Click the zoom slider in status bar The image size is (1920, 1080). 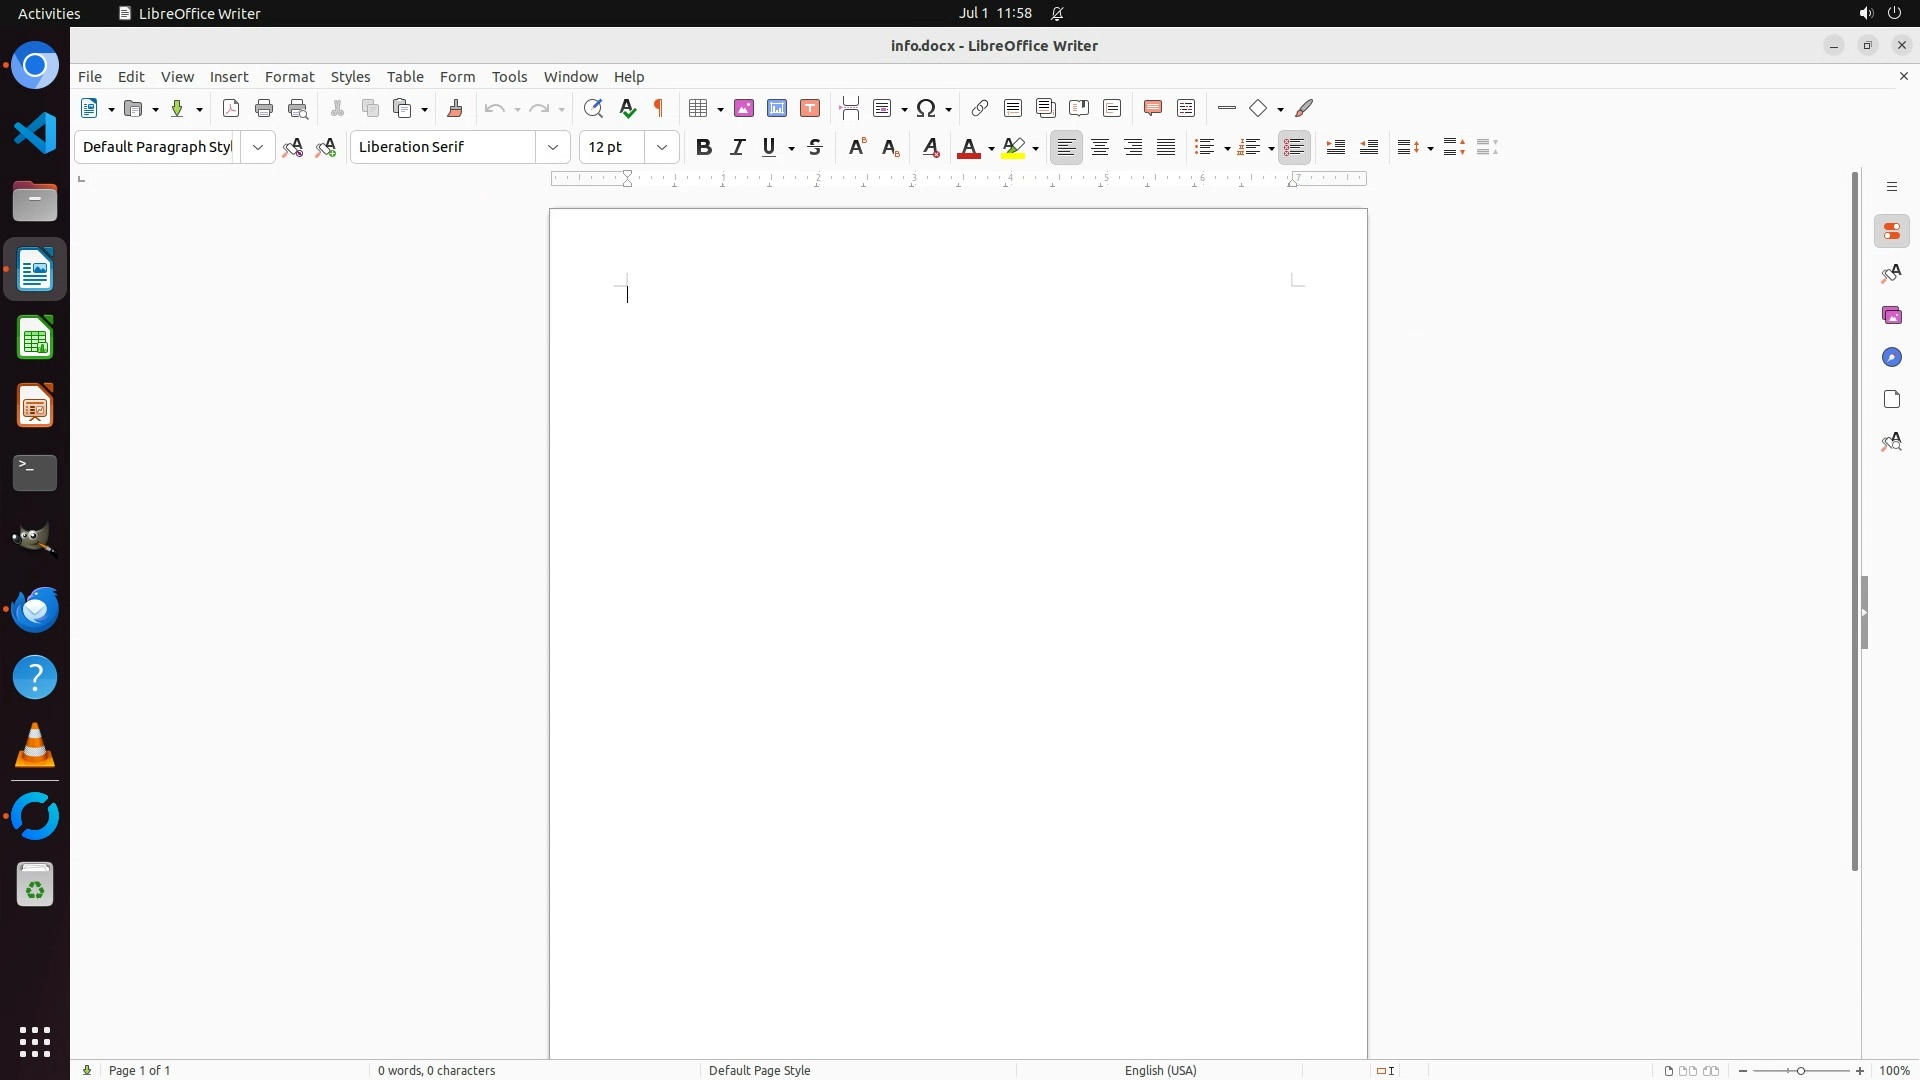[x=1801, y=1070]
